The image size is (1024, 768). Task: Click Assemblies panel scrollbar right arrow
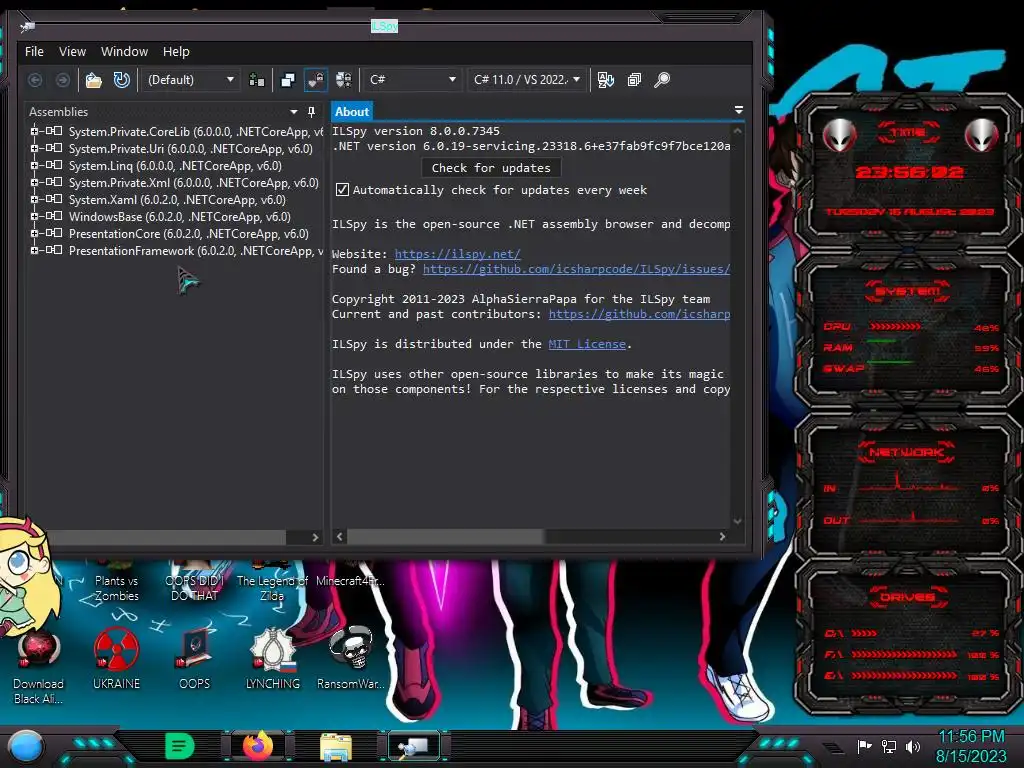pyautogui.click(x=315, y=537)
